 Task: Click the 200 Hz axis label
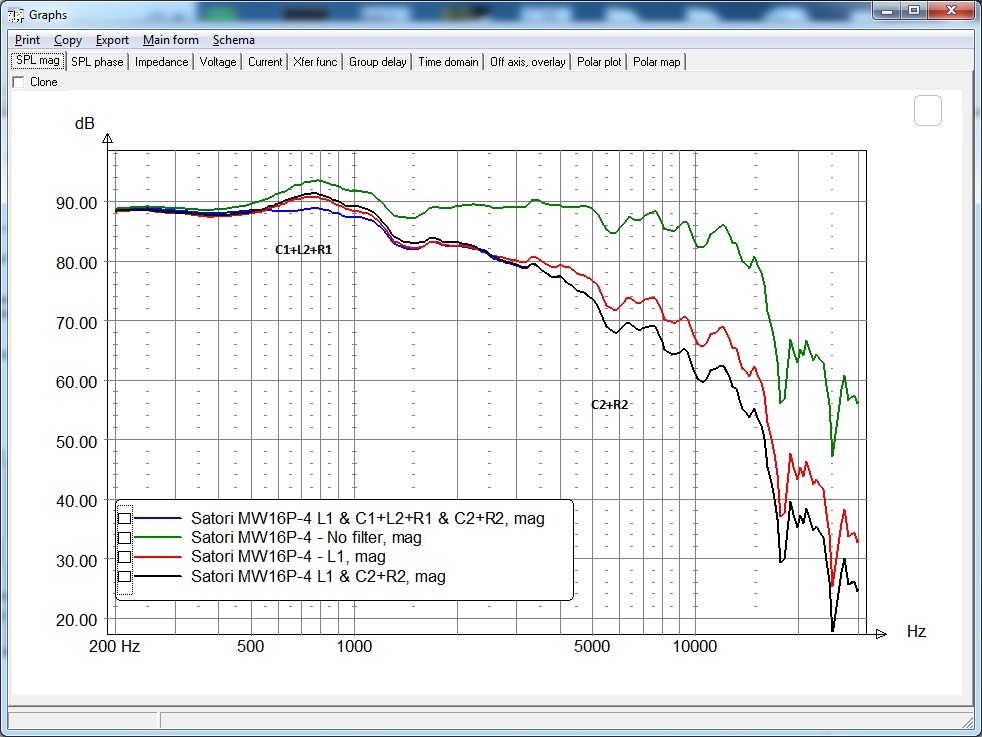coord(114,646)
